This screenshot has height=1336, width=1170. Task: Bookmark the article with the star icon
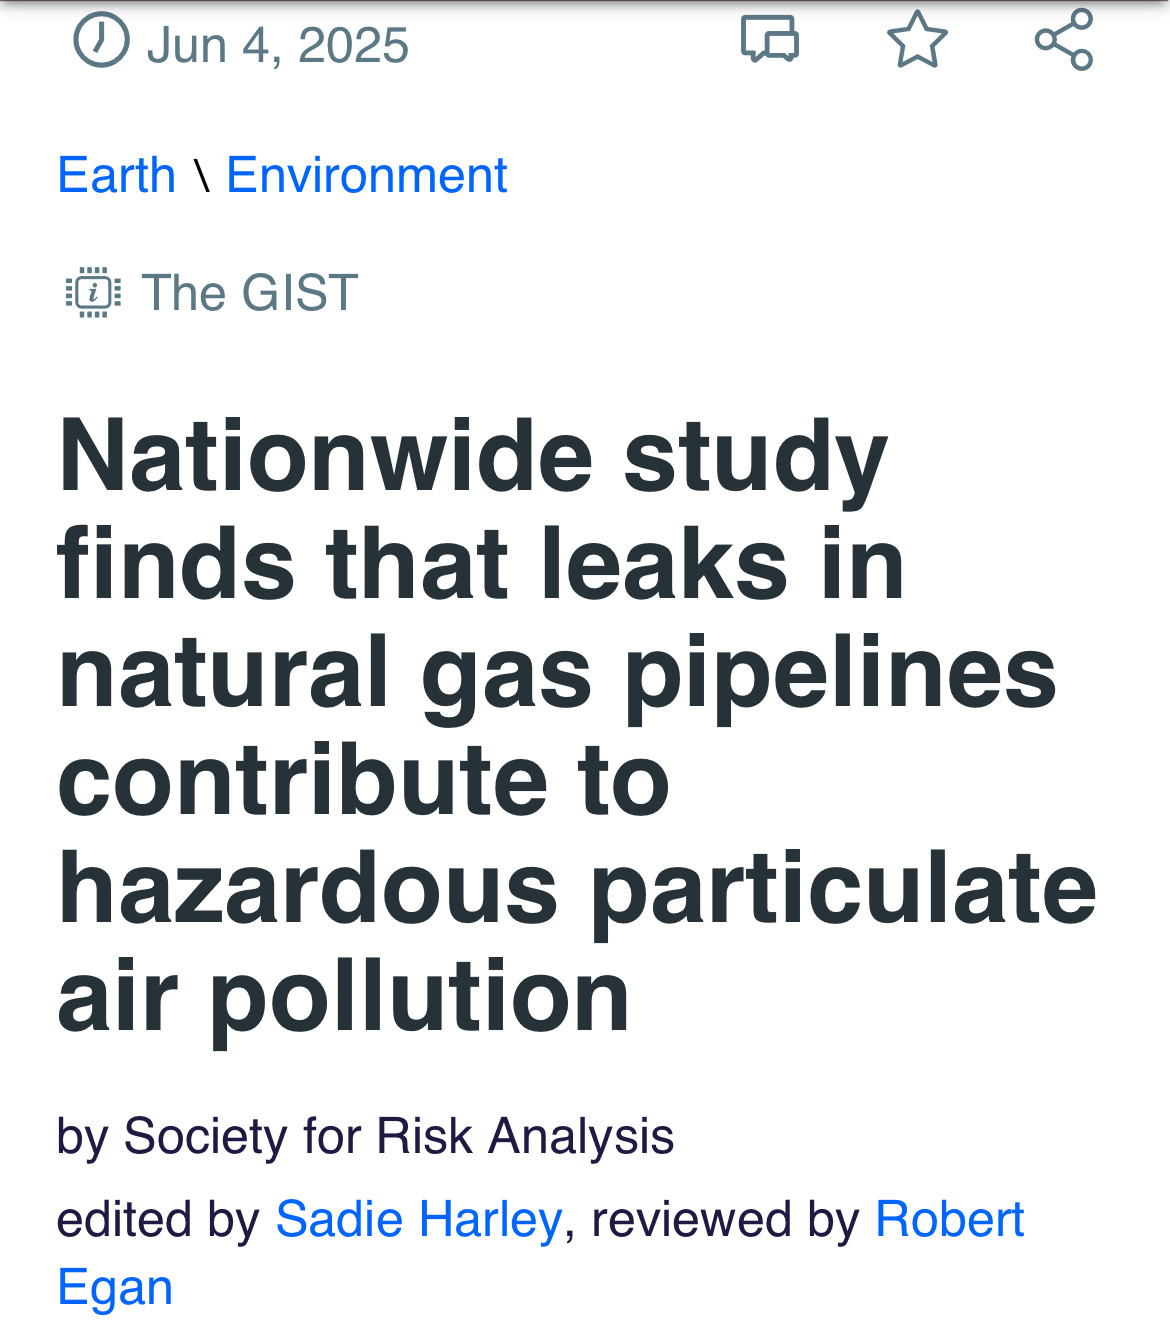click(917, 39)
